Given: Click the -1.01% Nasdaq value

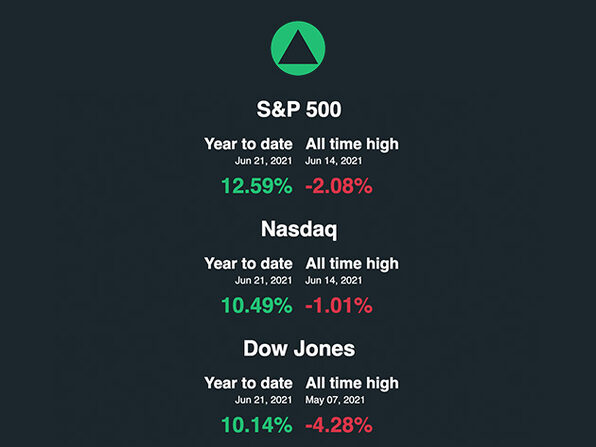Looking at the screenshot, I should tap(339, 306).
